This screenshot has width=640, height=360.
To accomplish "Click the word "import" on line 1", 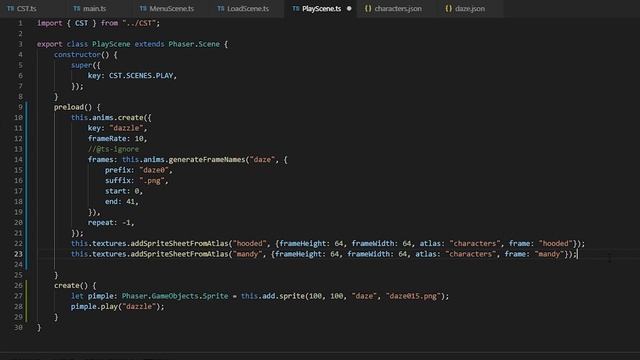I will [x=50, y=23].
